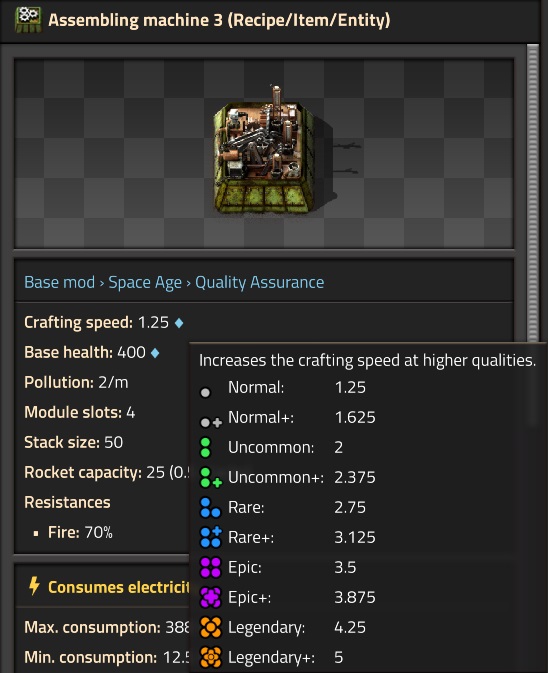Image resolution: width=548 pixels, height=673 pixels.
Task: Click the Uncommon green quality icon
Action: 206,448
